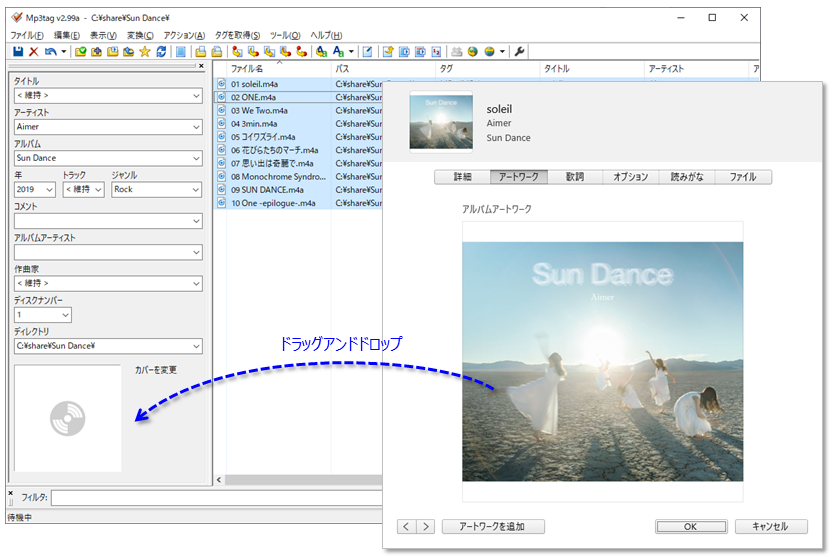Click the Add directory folder icon with plus
The image size is (833, 557).
tap(96, 52)
